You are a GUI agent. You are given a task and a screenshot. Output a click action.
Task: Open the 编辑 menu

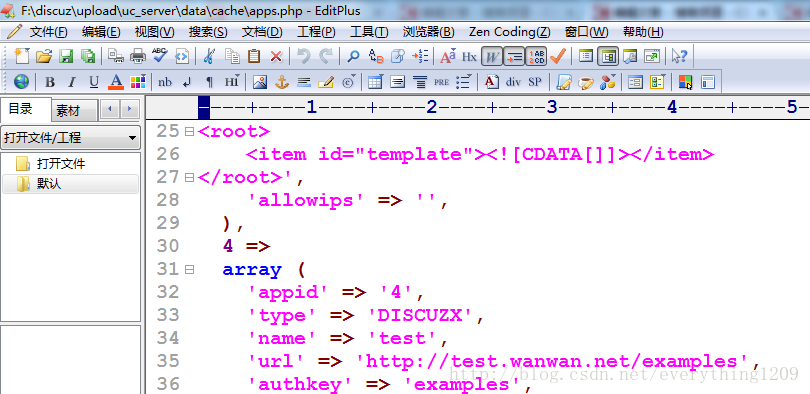click(x=101, y=32)
